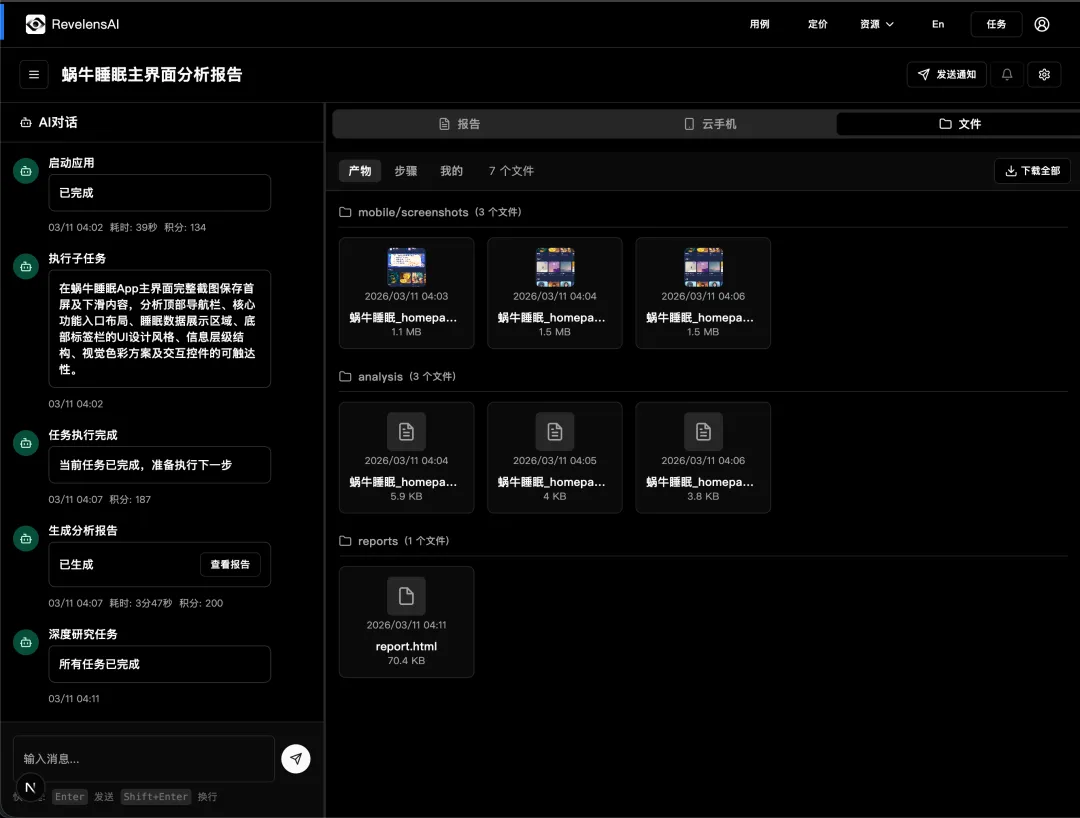The image size is (1080, 818).
Task: Click the robot avatar beside 任务执行完成
Action: coord(26,443)
